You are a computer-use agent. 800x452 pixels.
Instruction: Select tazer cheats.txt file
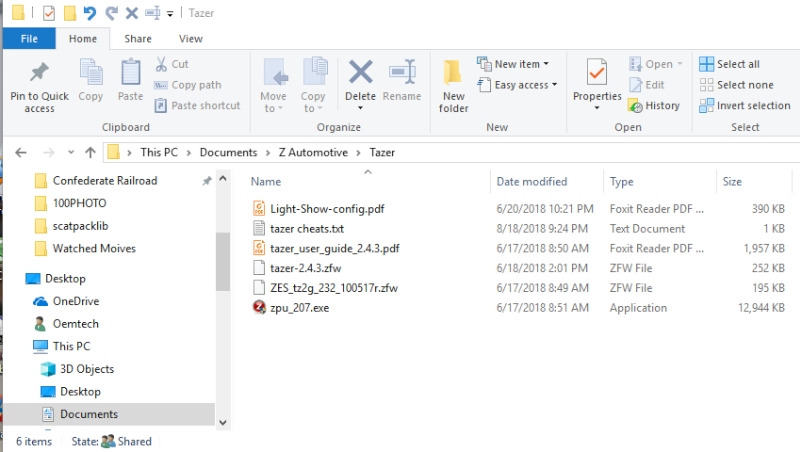tap(307, 229)
